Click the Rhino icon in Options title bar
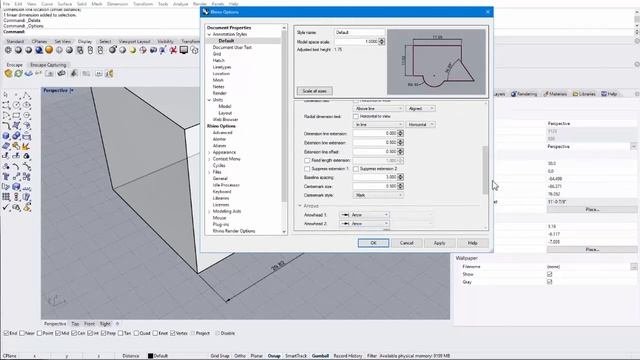640x360 pixels. (206, 12)
